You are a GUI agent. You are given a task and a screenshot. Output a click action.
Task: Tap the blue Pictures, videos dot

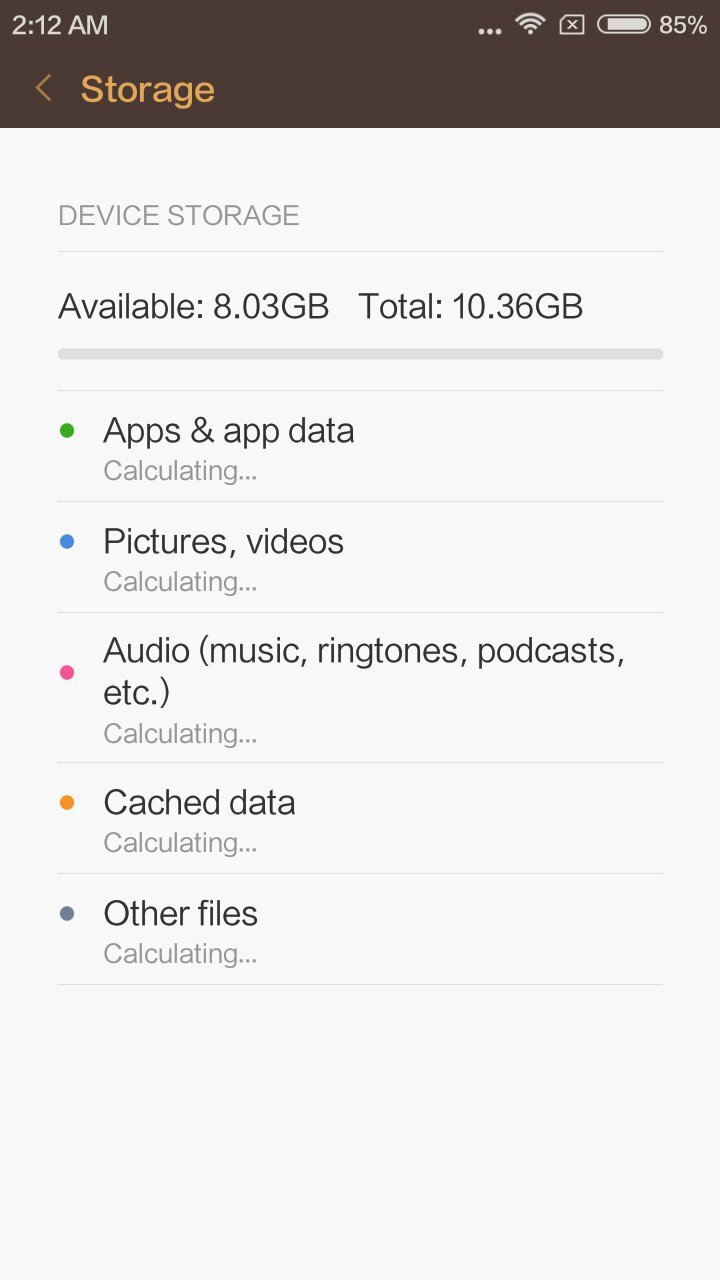67,542
